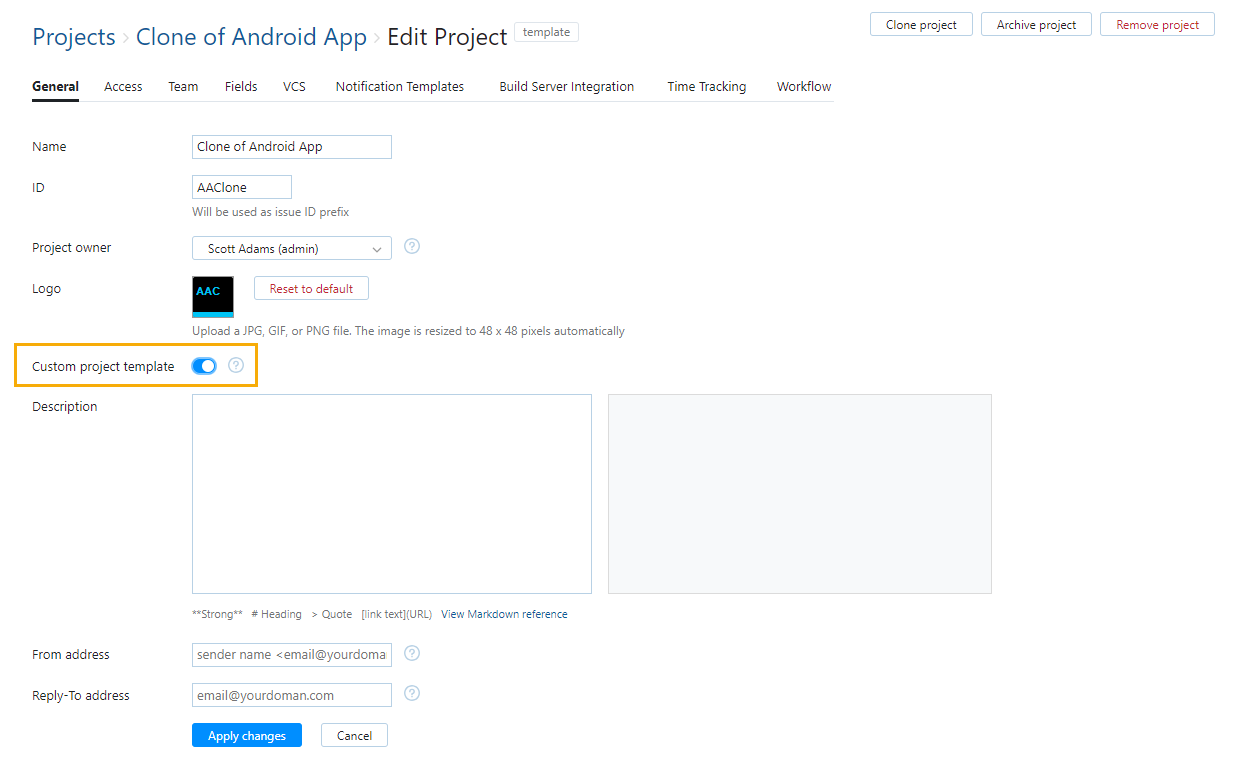This screenshot has width=1247, height=774.
Task: Click the Archive project button
Action: coord(1036,24)
